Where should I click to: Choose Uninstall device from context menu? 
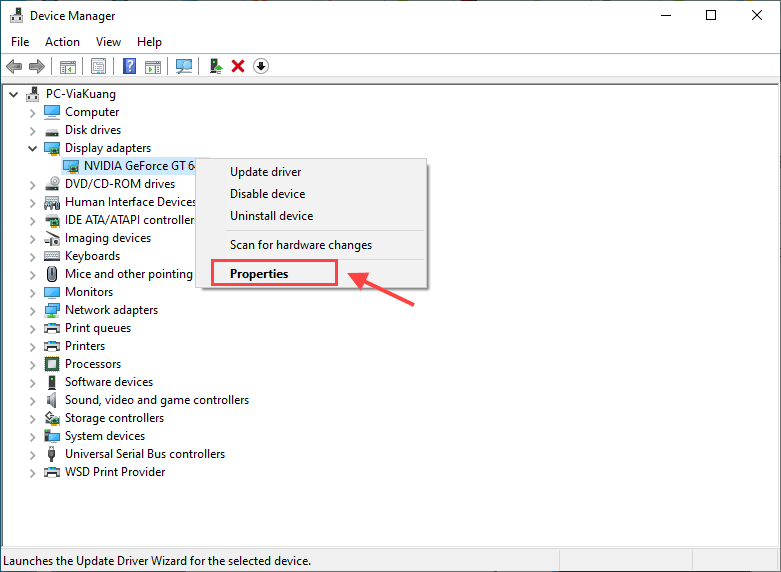coord(271,216)
